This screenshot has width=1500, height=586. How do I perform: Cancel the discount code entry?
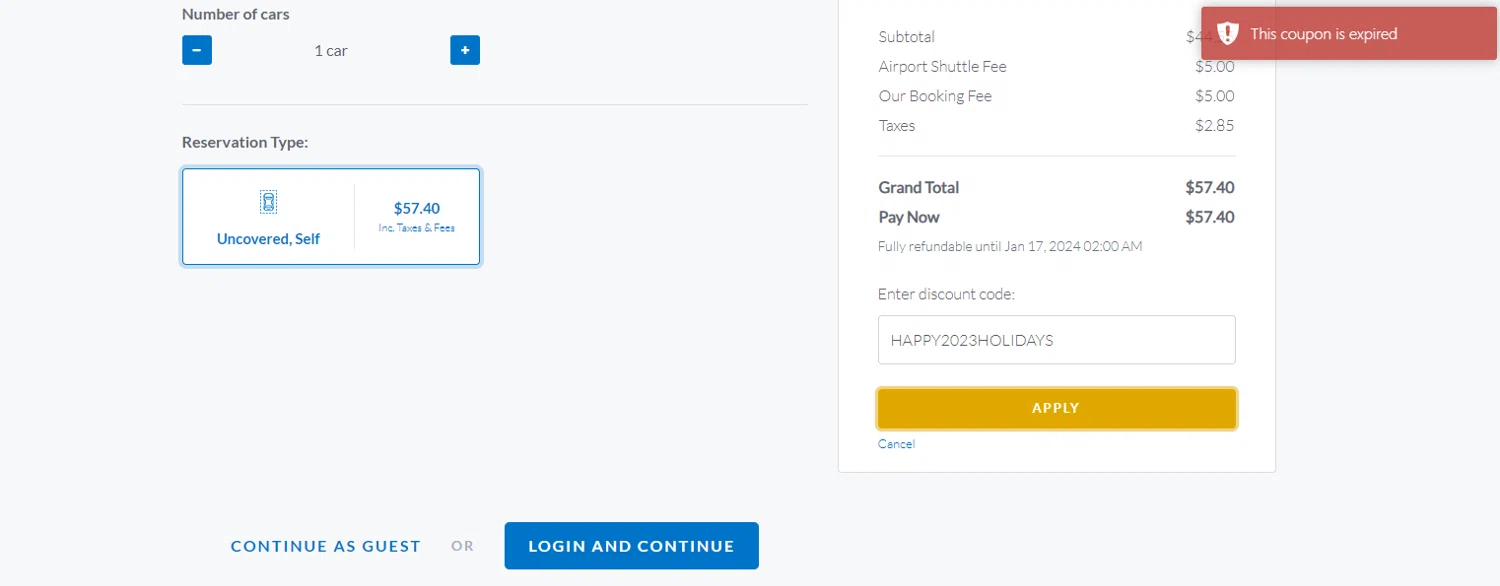896,444
